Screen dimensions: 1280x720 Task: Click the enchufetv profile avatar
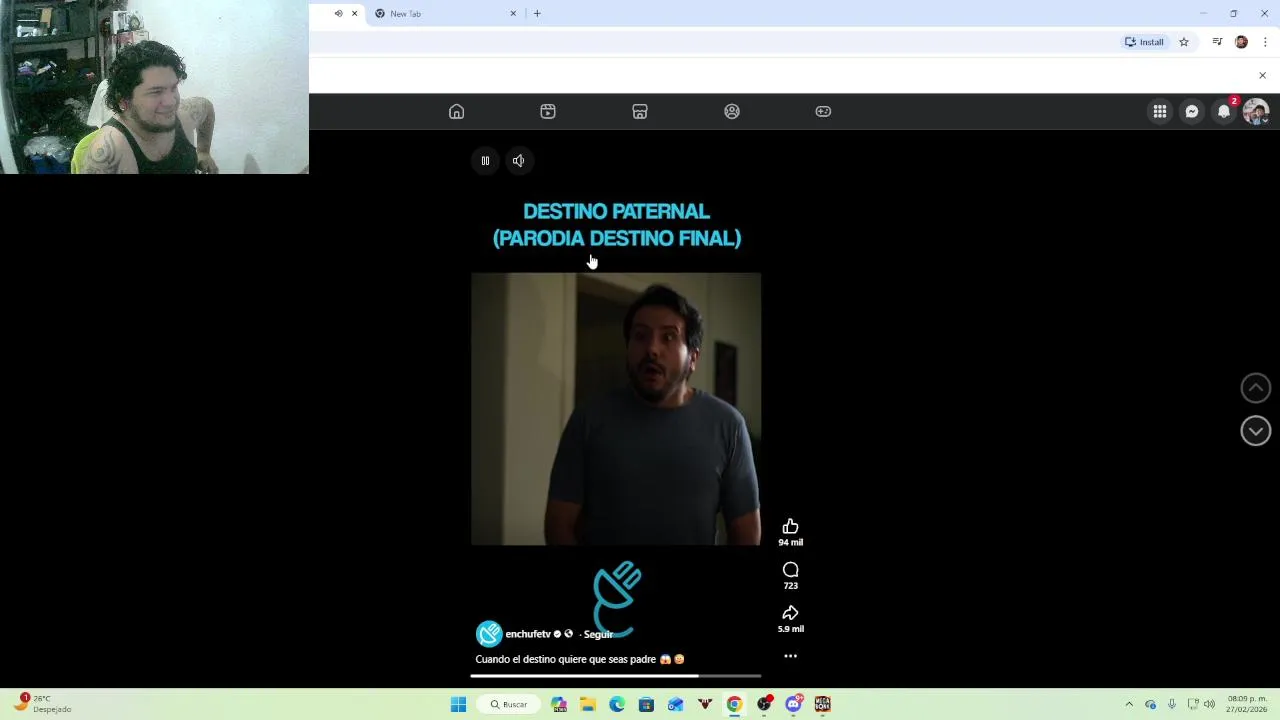pos(489,634)
